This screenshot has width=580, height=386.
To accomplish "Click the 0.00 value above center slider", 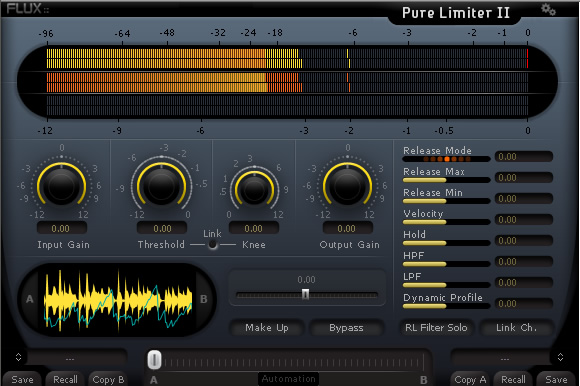I will (x=306, y=280).
